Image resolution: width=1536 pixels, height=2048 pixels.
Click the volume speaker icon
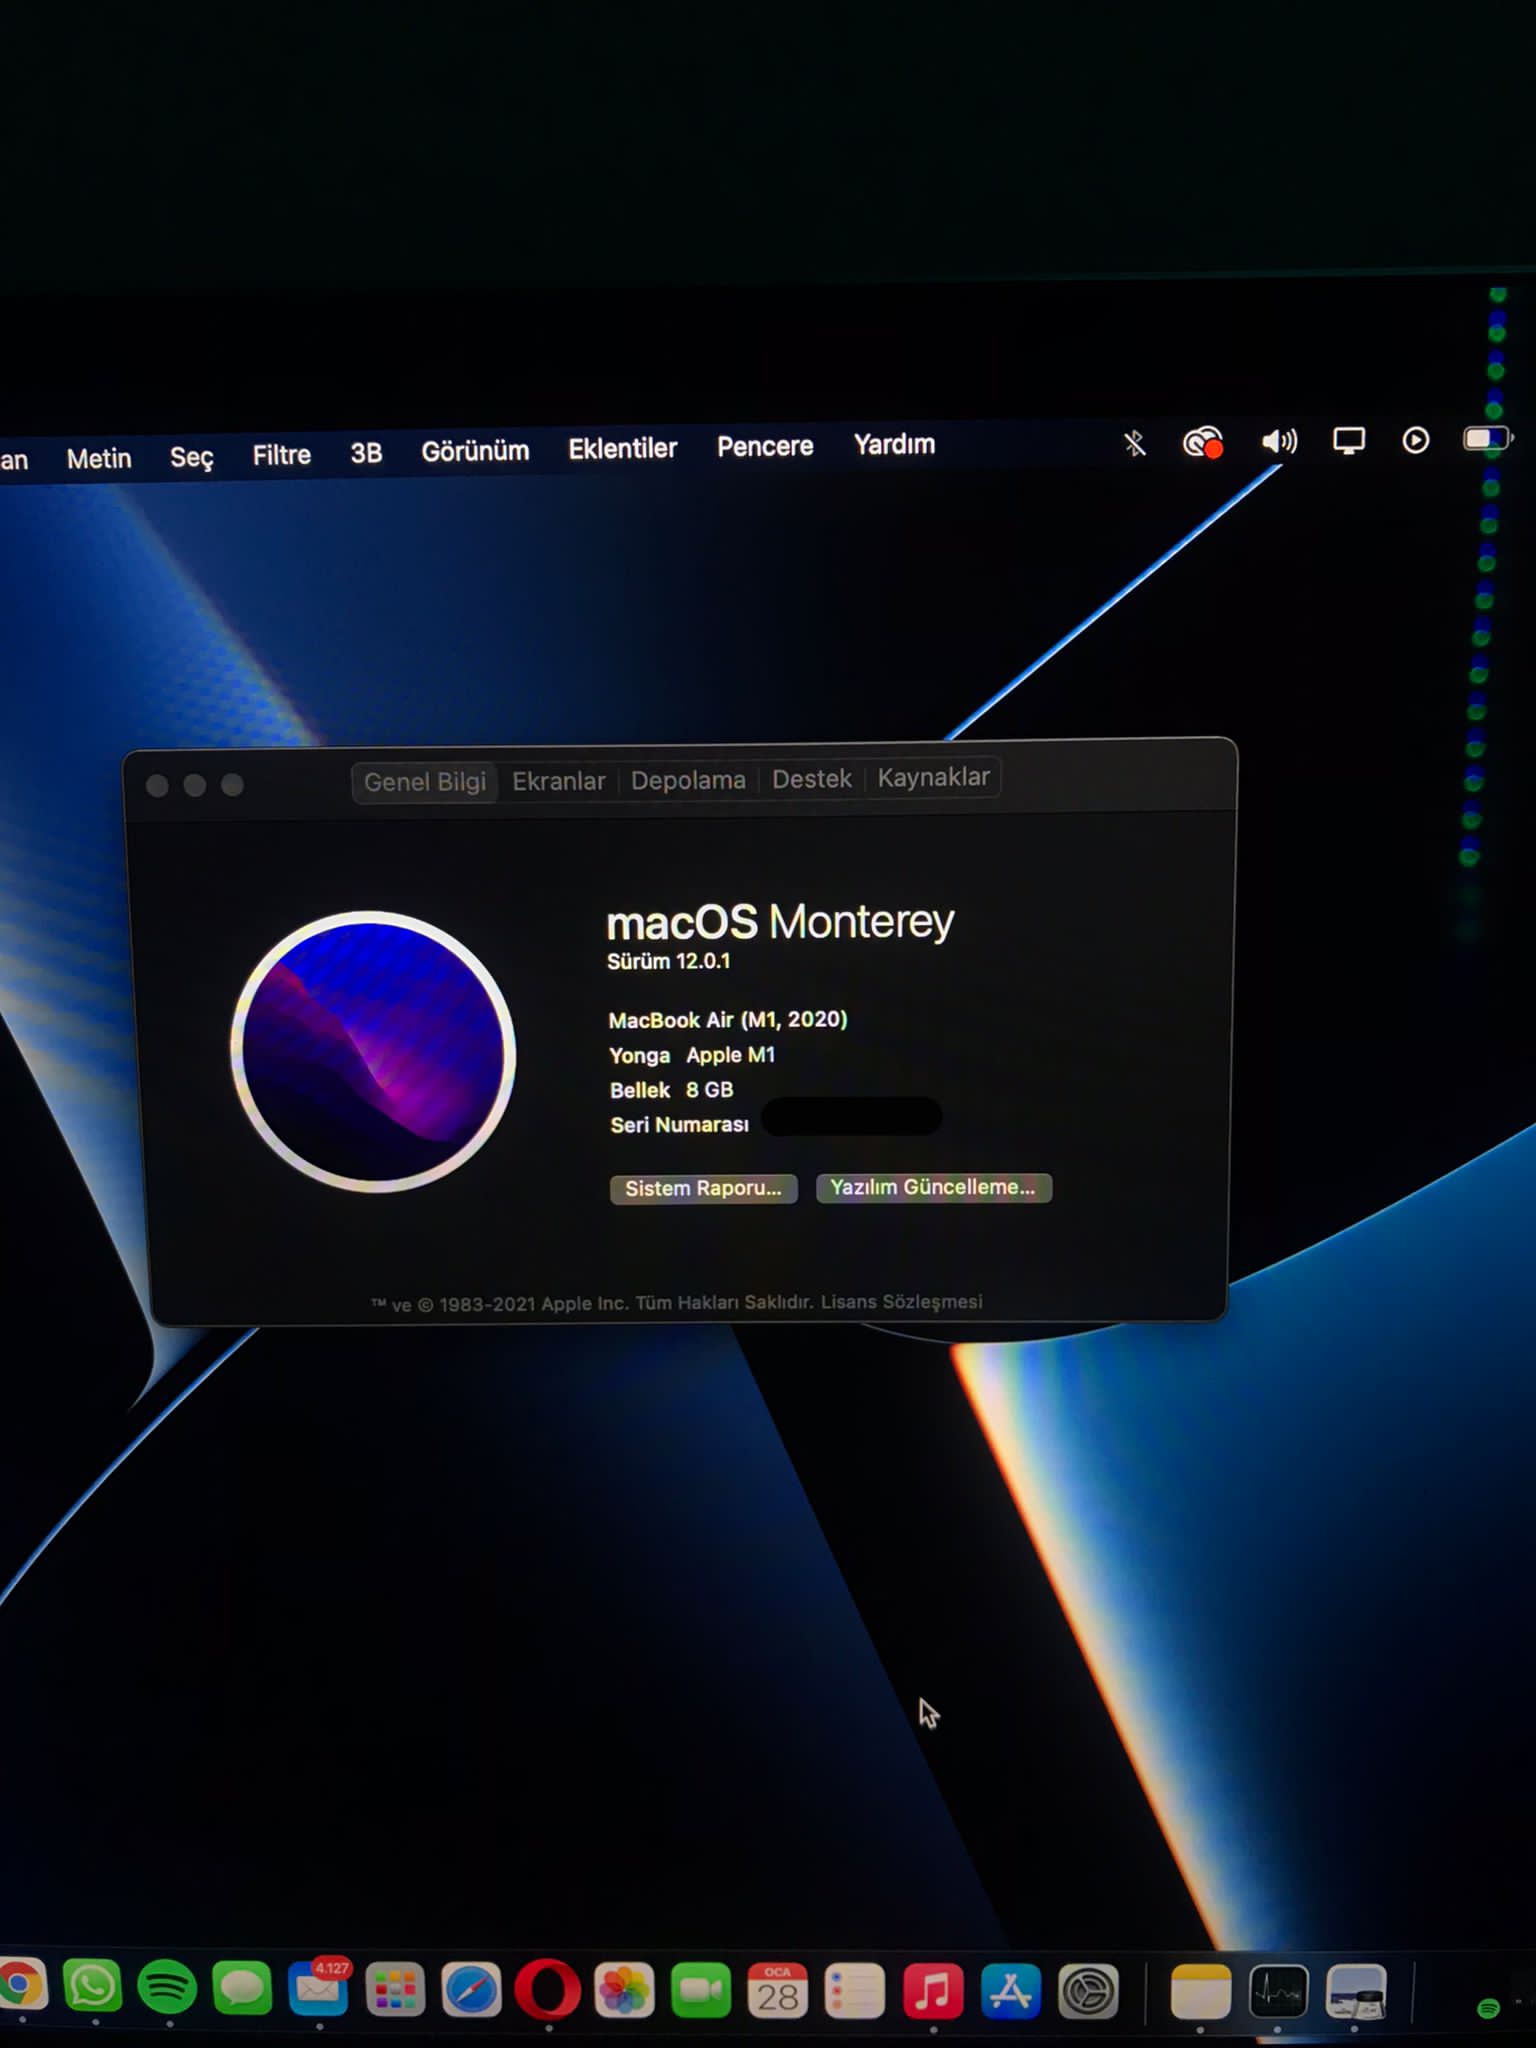[x=1279, y=441]
